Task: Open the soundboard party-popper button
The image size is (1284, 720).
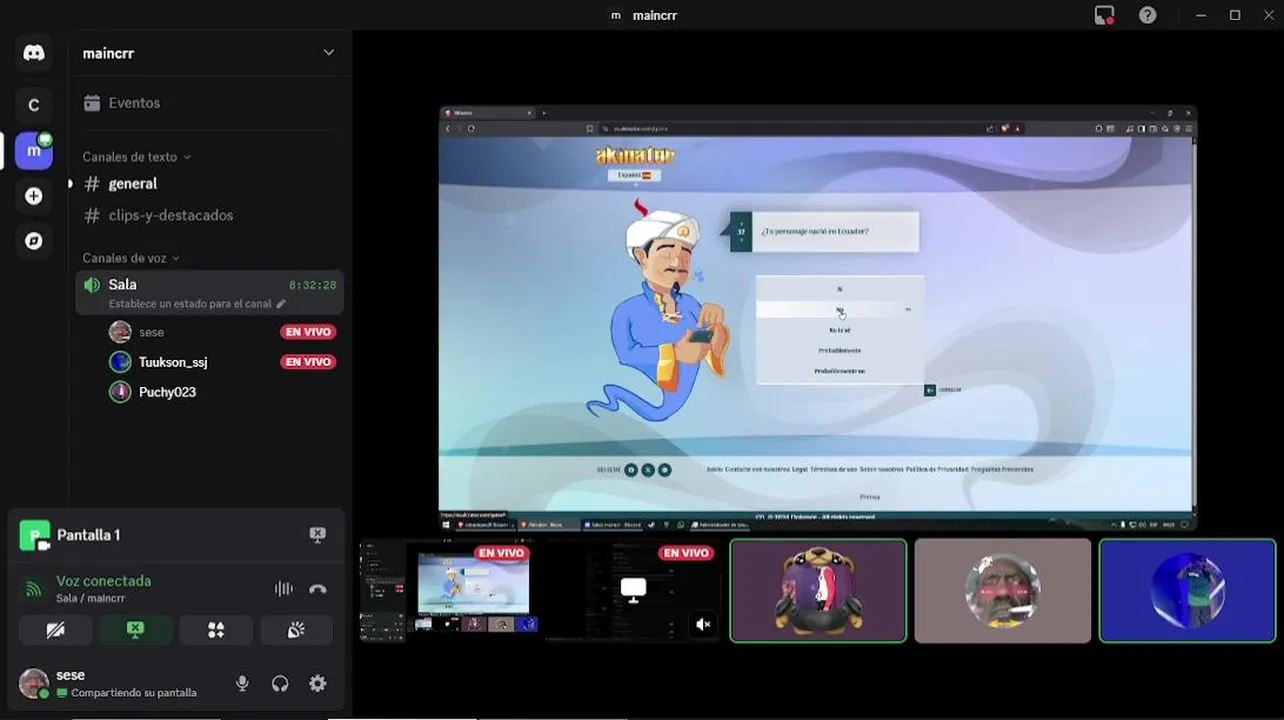Action: coord(296,630)
